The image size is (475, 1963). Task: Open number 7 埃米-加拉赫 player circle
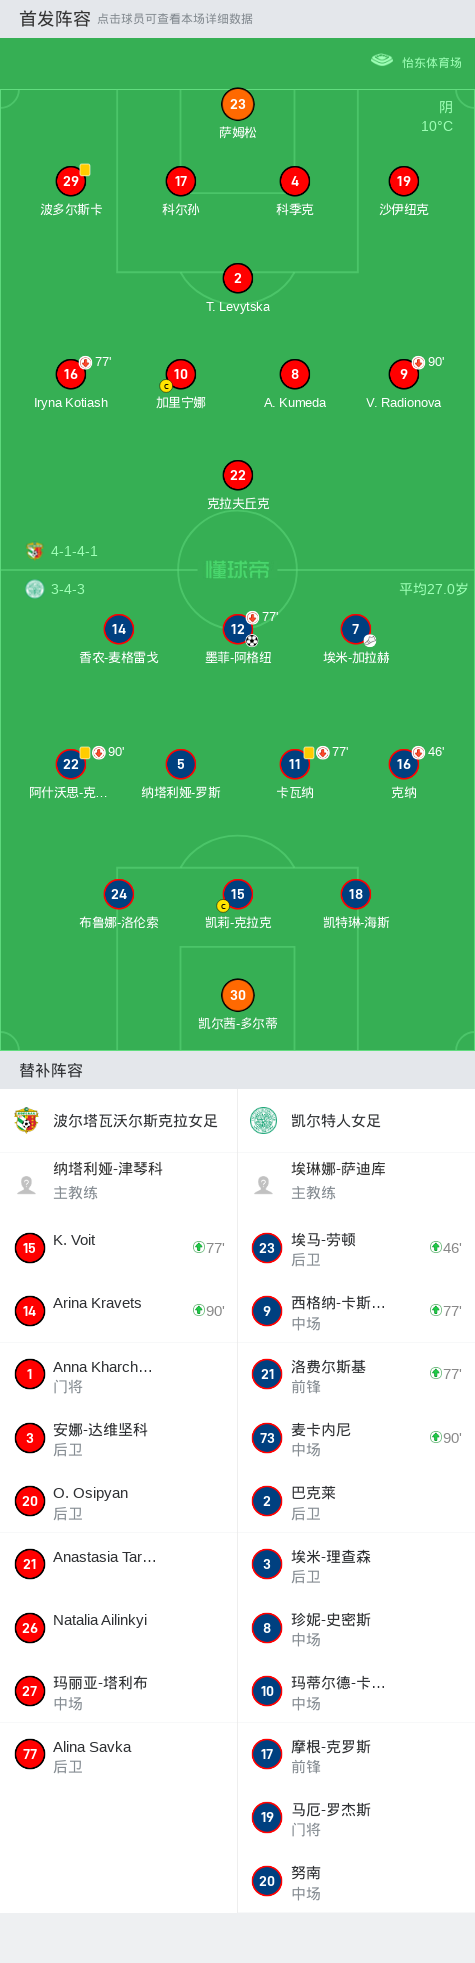[x=356, y=629]
